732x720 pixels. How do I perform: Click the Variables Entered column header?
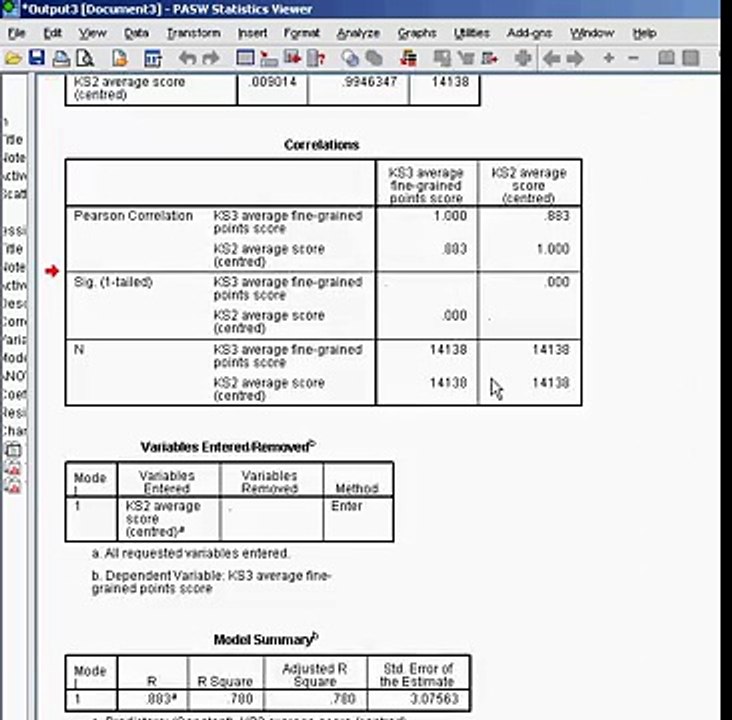tap(167, 482)
